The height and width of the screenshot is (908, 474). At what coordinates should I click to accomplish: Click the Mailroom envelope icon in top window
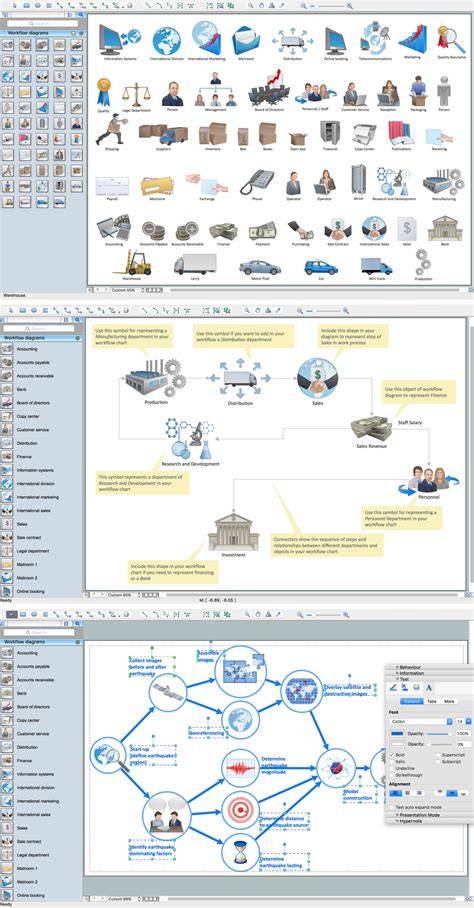(x=246, y=41)
